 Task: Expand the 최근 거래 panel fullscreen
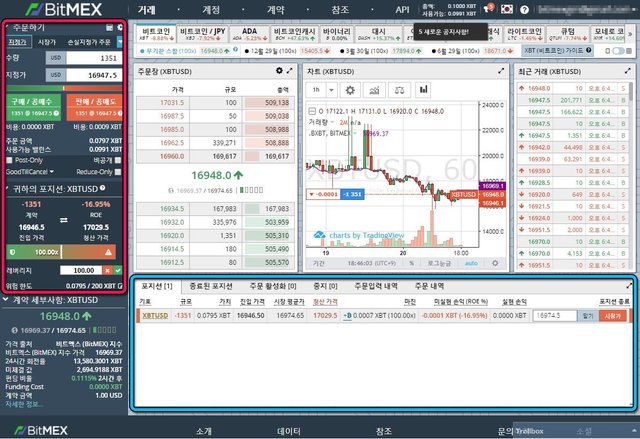click(x=627, y=71)
